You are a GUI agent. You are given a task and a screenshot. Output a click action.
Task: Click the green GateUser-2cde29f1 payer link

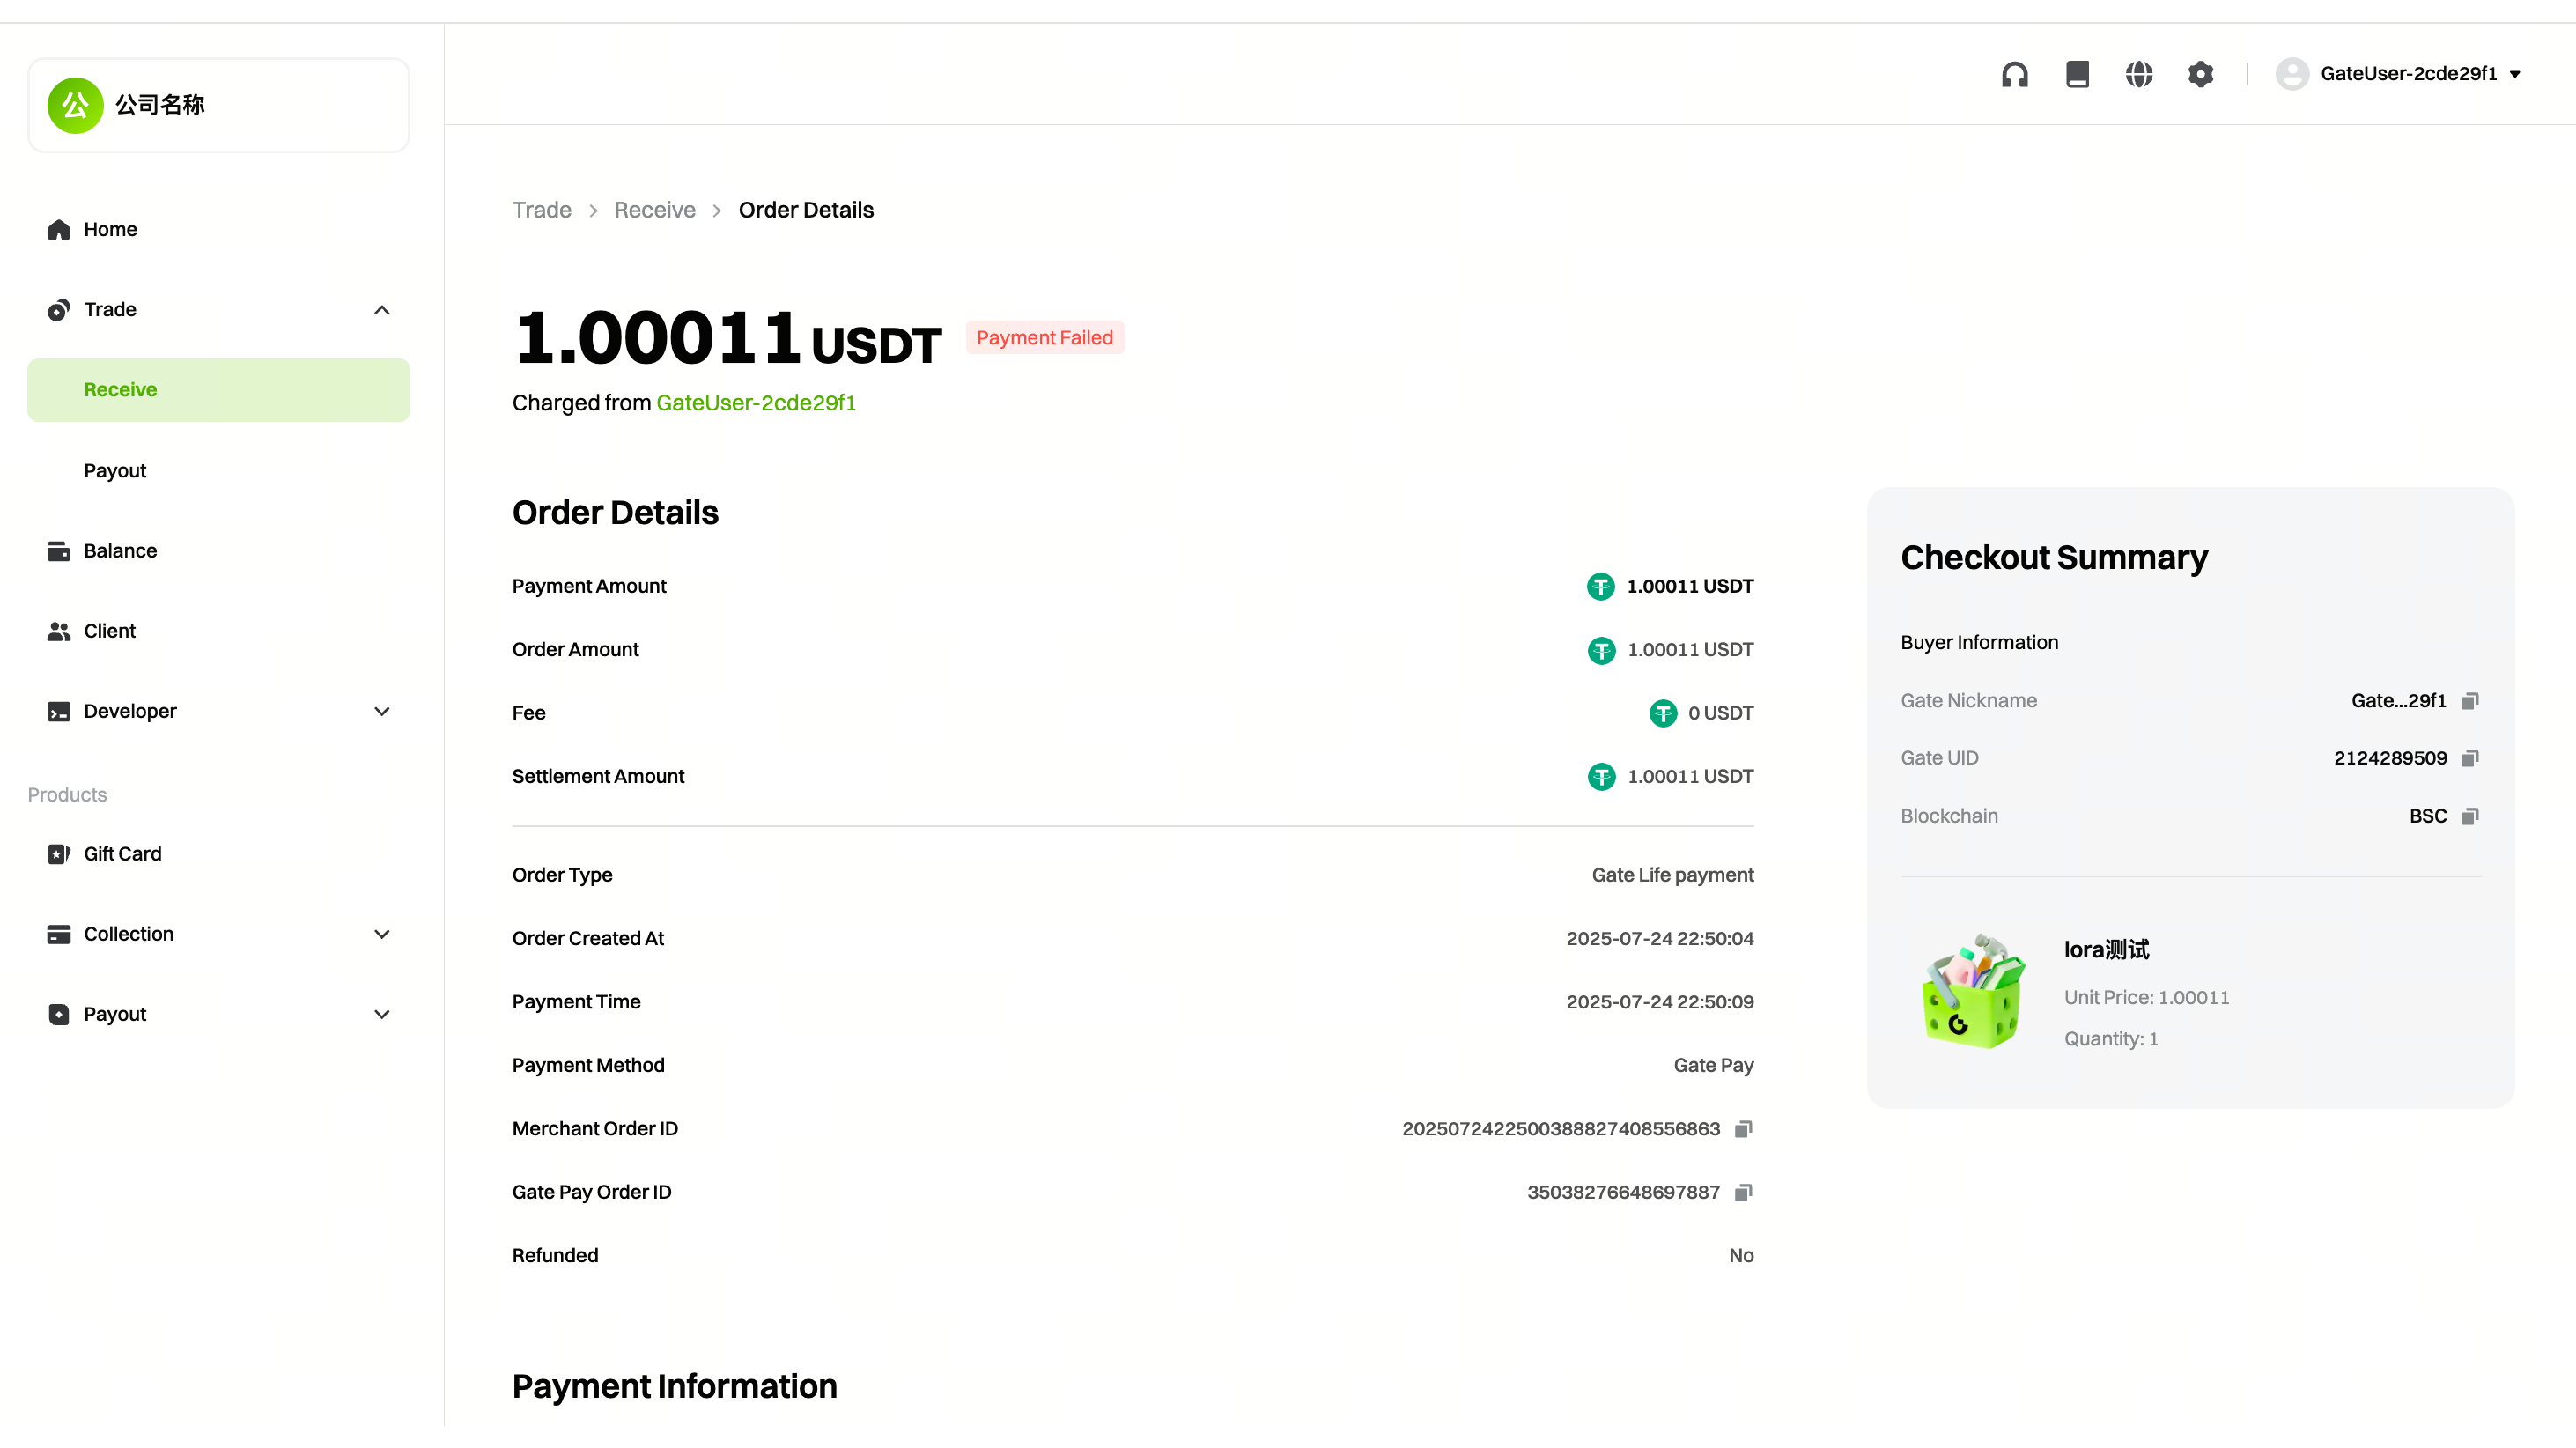pos(755,403)
